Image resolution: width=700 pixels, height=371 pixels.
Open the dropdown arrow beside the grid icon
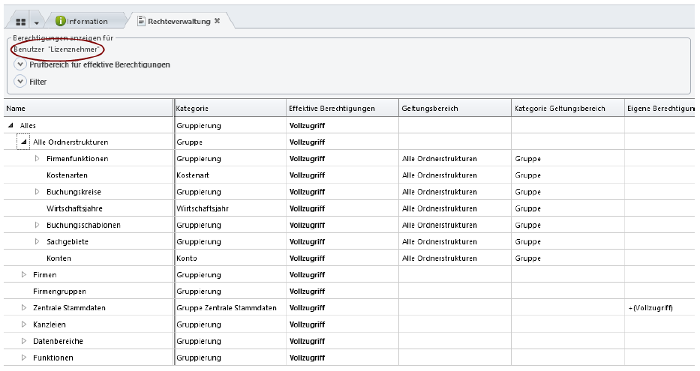coord(37,22)
